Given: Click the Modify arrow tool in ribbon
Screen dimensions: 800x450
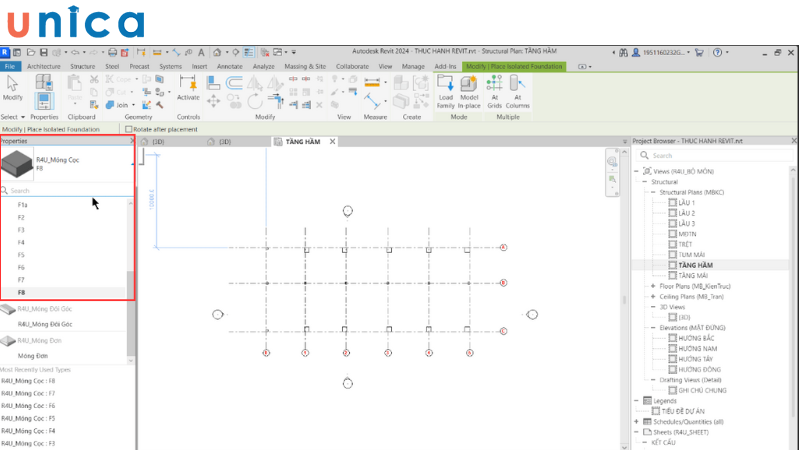Looking at the screenshot, I should (x=13, y=86).
